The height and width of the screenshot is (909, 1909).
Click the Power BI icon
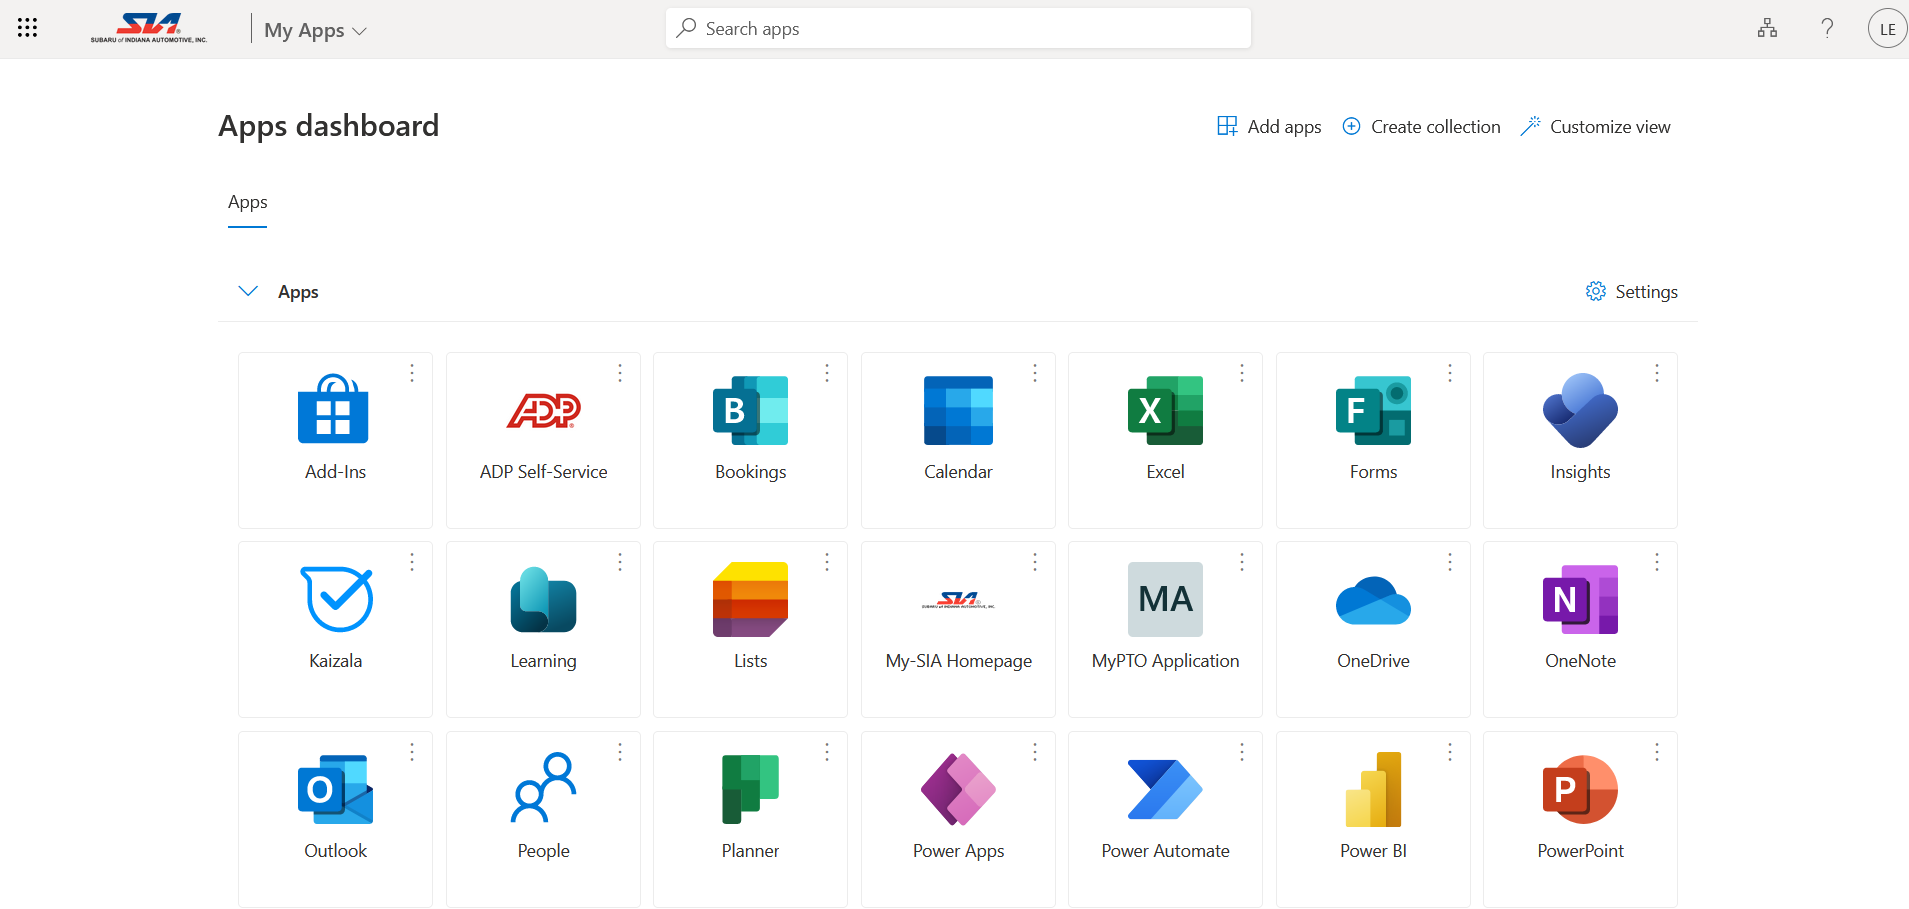(x=1373, y=790)
